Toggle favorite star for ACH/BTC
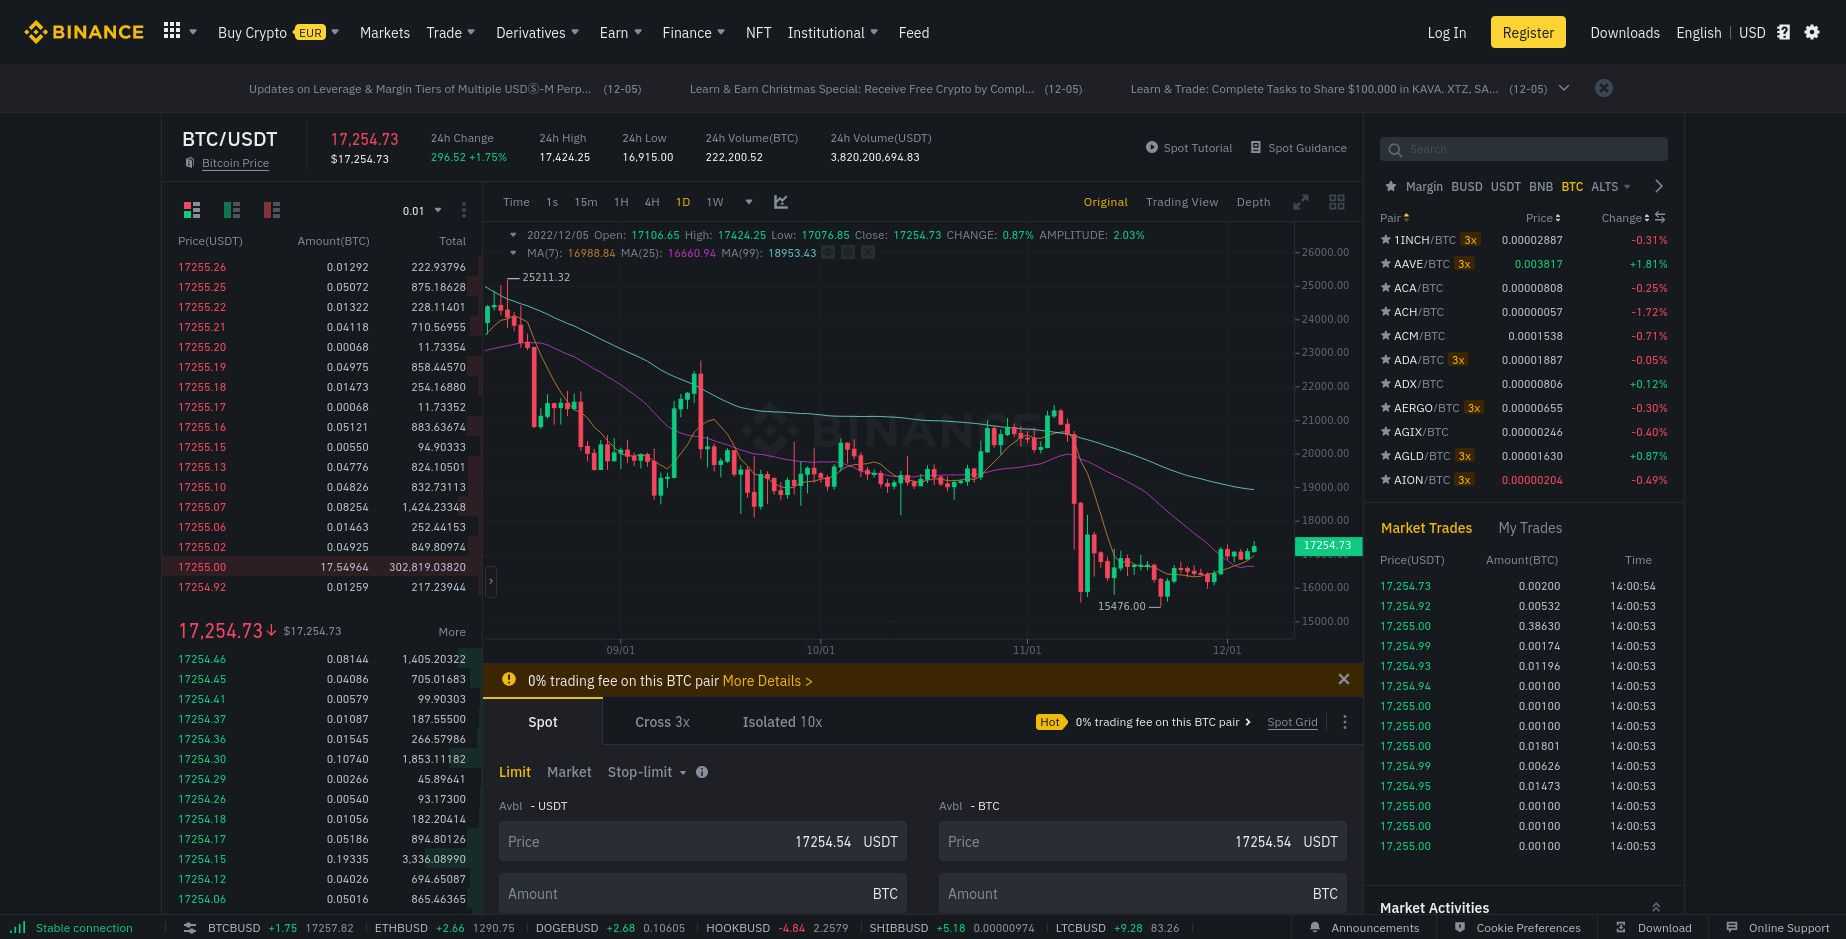1846x939 pixels. [1385, 312]
